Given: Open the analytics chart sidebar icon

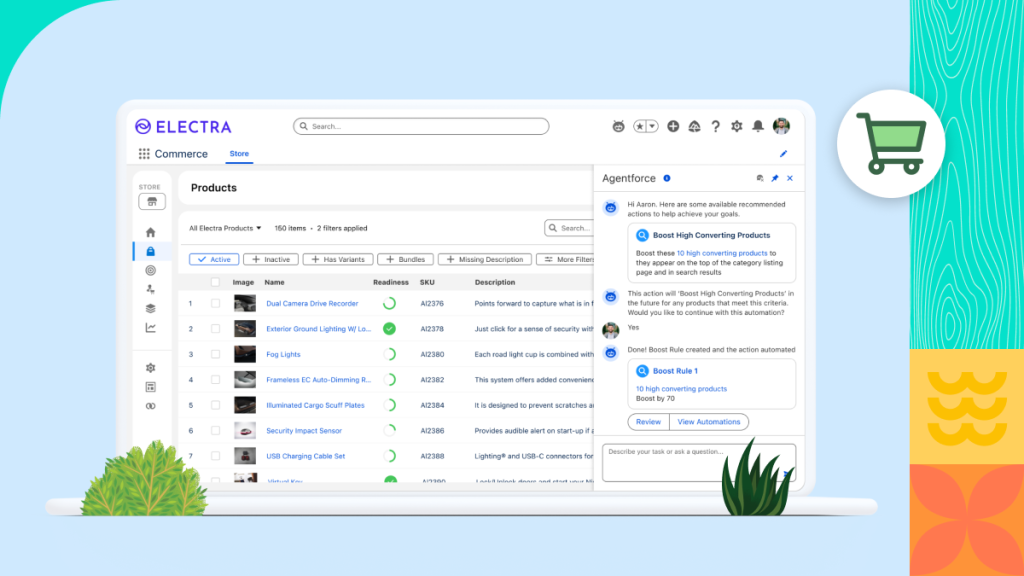Looking at the screenshot, I should pyautogui.click(x=150, y=328).
